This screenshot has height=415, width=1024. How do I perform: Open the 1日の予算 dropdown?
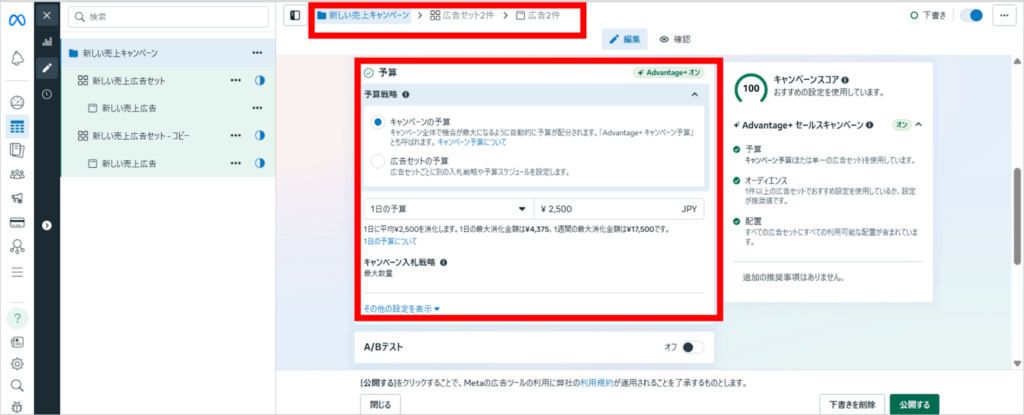click(448, 209)
